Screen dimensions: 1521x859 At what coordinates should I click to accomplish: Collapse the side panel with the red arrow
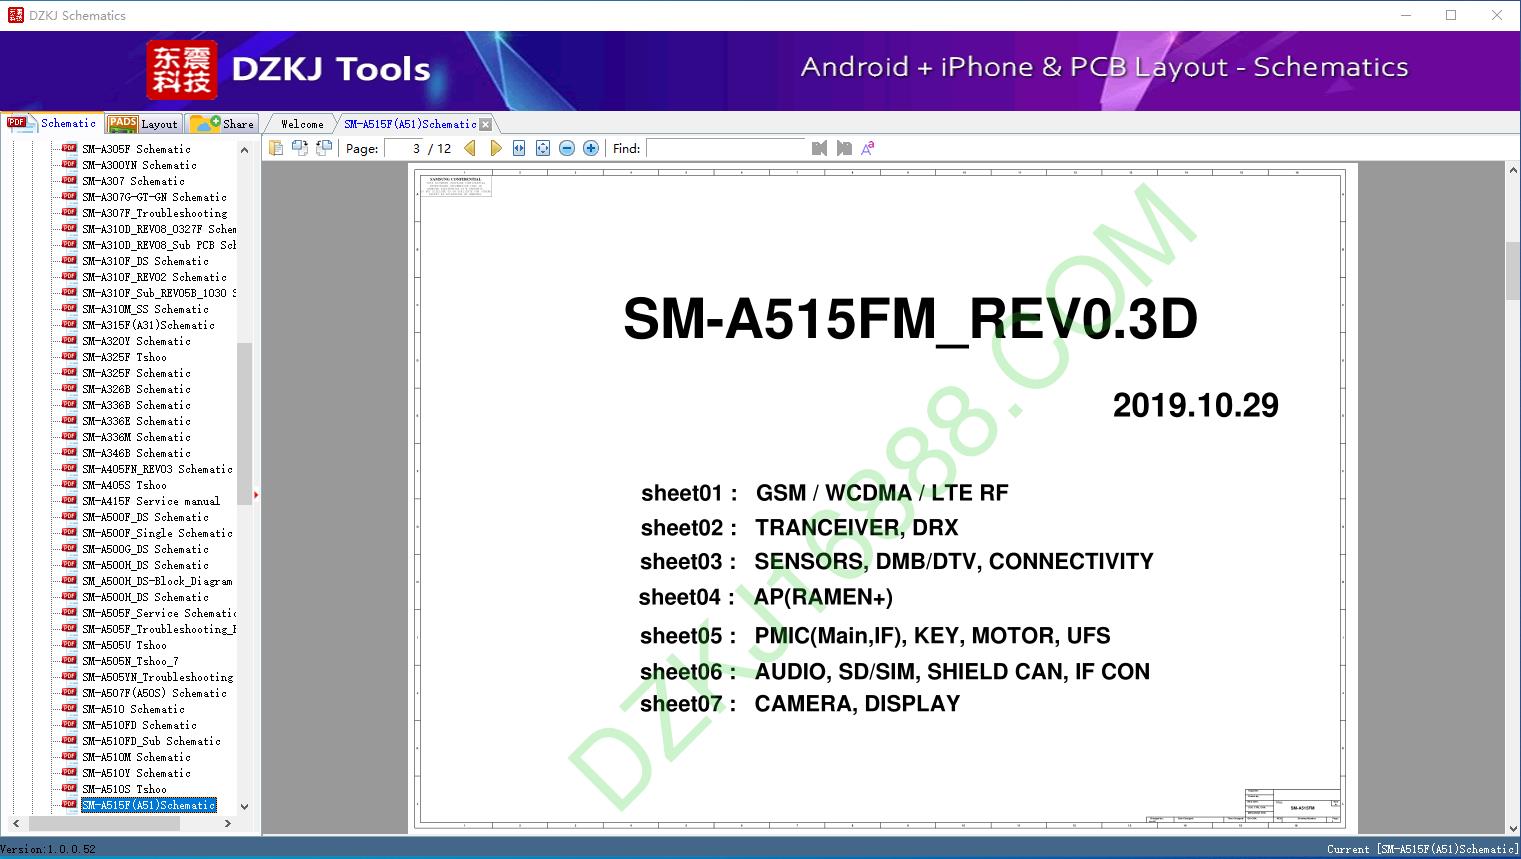256,494
